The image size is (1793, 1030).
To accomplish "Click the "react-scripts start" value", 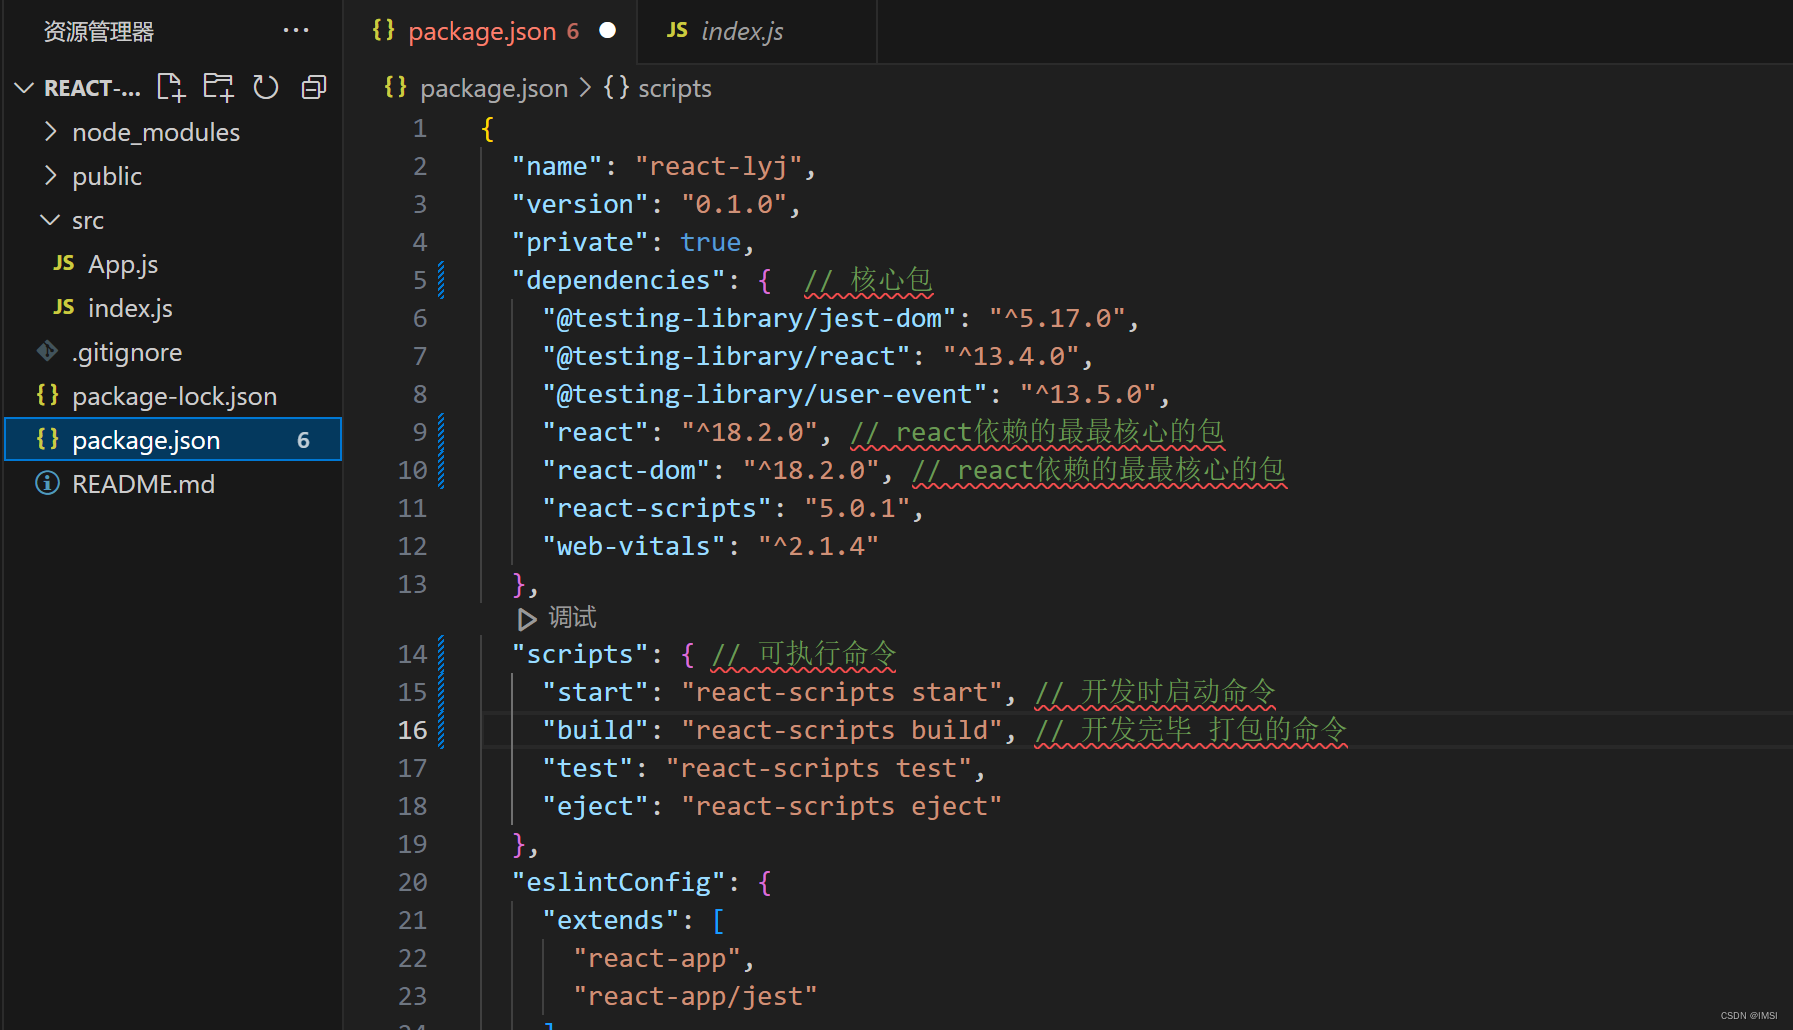I will (842, 692).
